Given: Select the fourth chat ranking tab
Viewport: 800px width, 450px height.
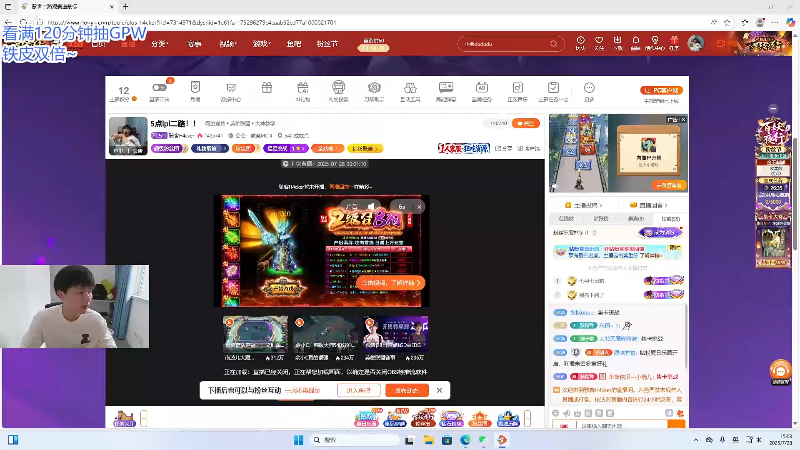Looking at the screenshot, I should click(x=670, y=219).
